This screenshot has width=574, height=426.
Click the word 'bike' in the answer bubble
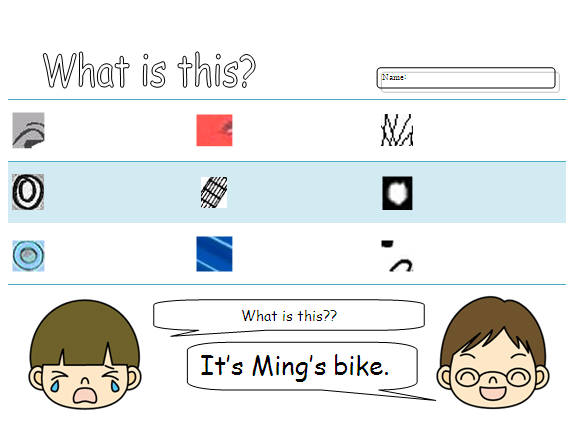(358, 366)
